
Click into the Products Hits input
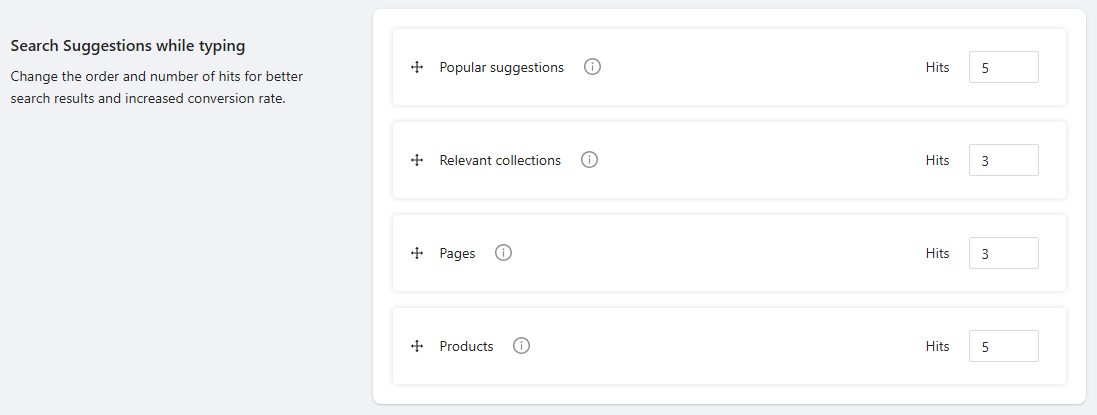(x=1003, y=346)
